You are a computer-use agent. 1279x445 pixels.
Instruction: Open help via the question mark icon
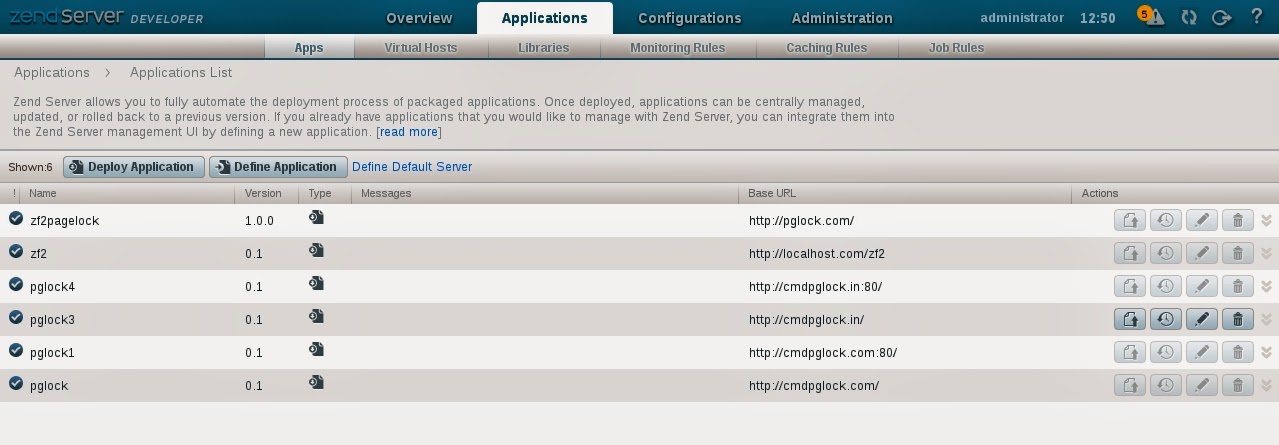1257,17
